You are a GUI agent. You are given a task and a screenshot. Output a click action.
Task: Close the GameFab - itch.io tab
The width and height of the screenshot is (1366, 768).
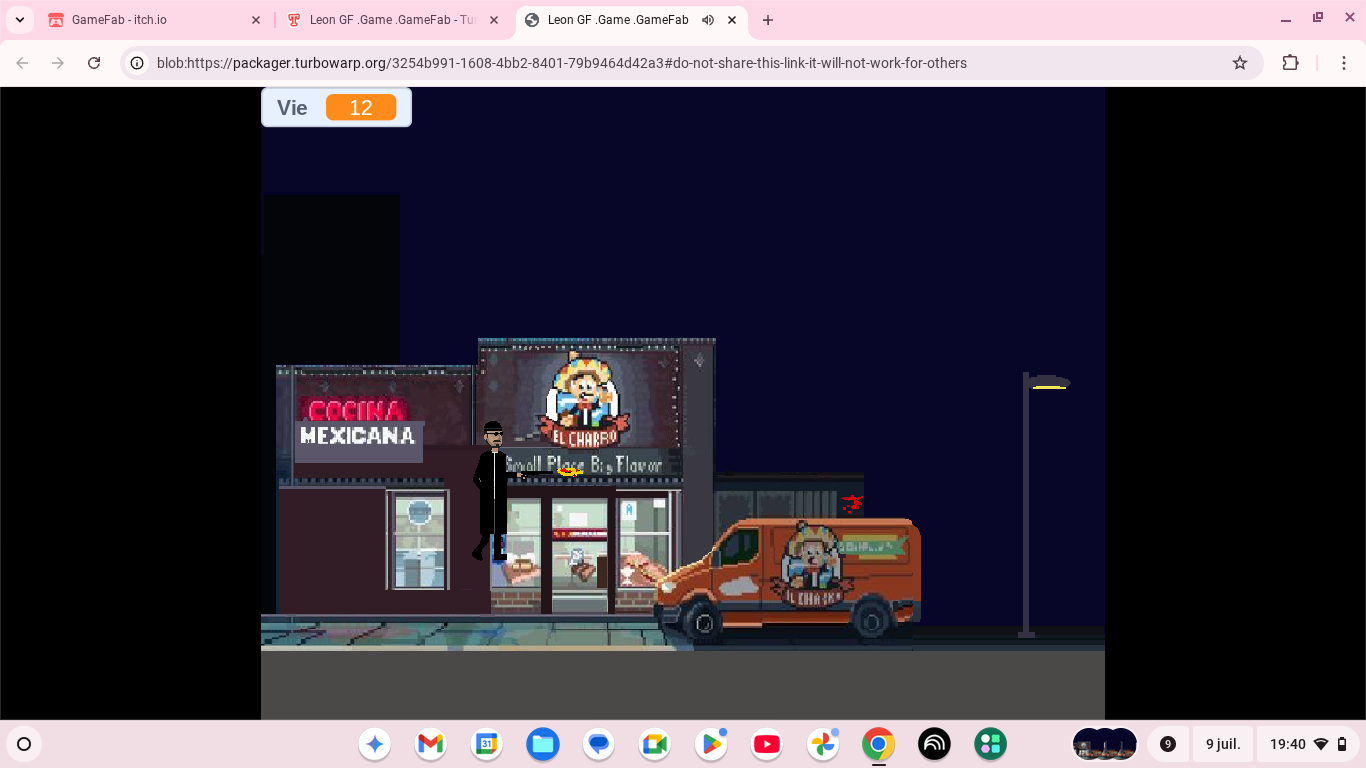coord(256,20)
